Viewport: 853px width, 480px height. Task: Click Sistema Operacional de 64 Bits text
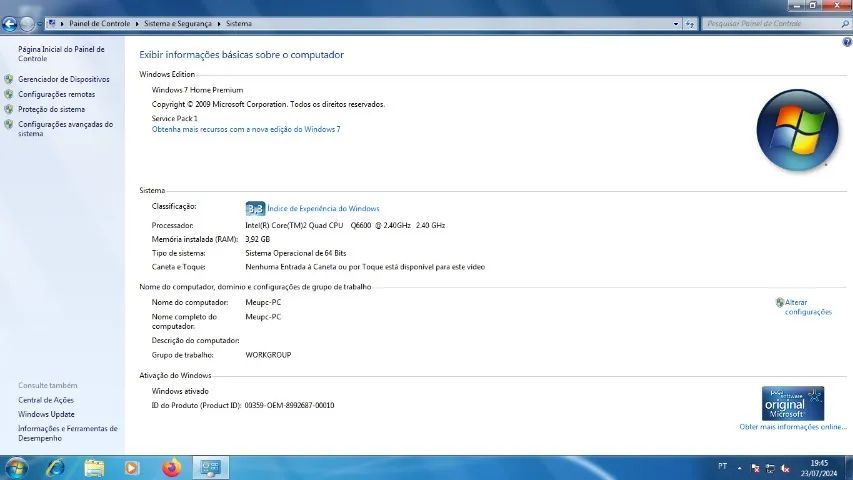[295, 253]
